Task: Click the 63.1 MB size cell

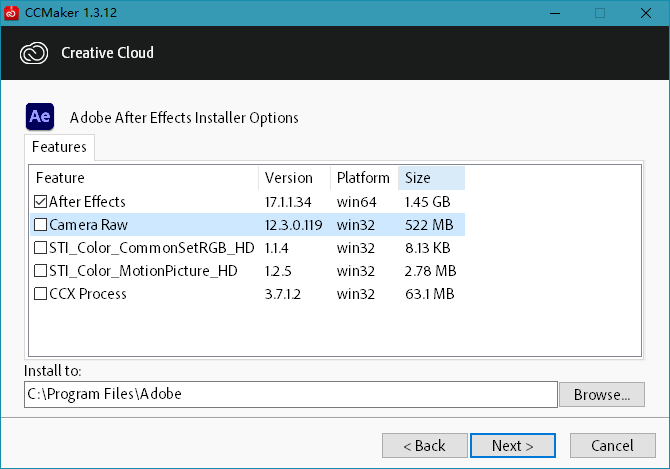Action: tap(429, 294)
